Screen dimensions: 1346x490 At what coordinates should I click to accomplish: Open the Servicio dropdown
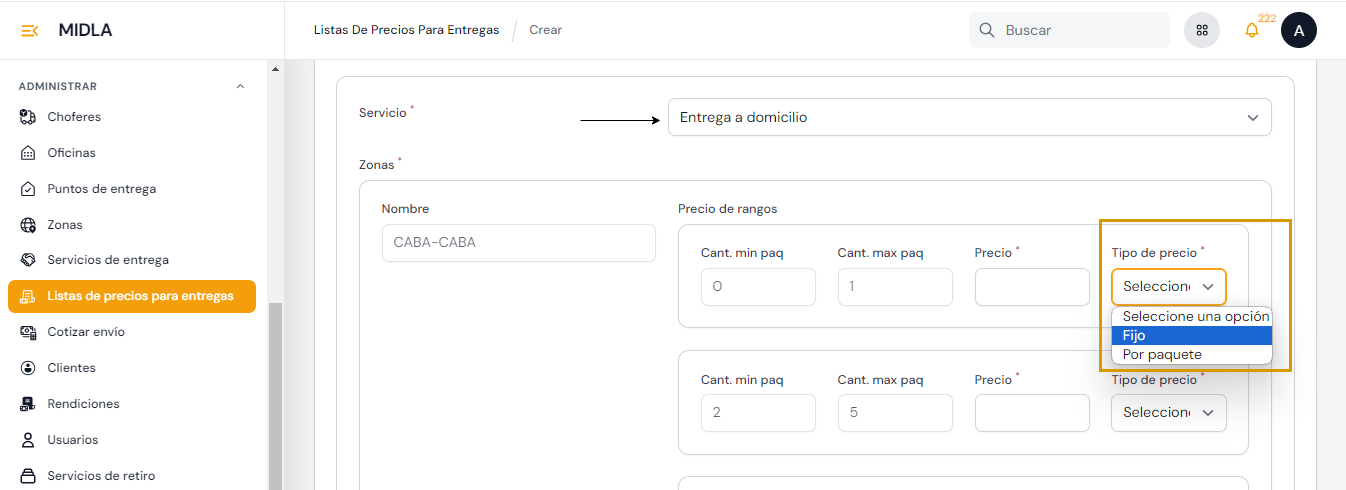[969, 117]
